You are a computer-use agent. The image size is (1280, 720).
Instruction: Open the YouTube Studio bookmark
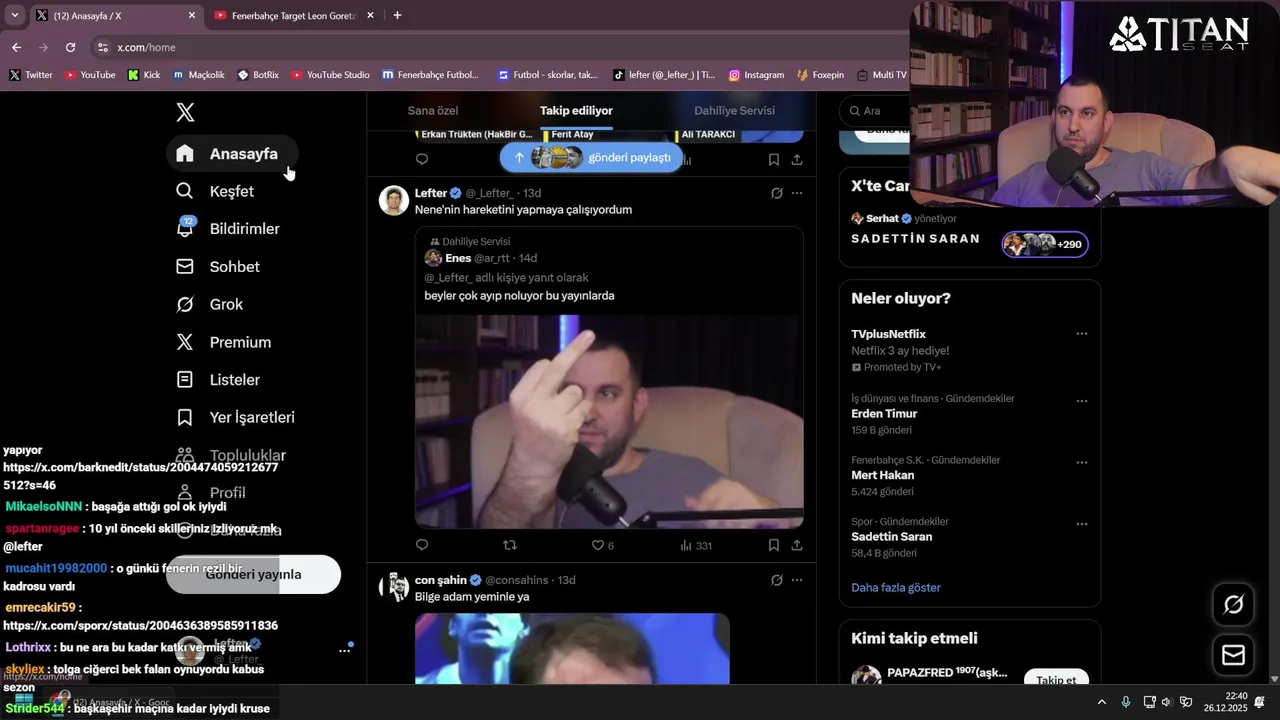pos(330,75)
